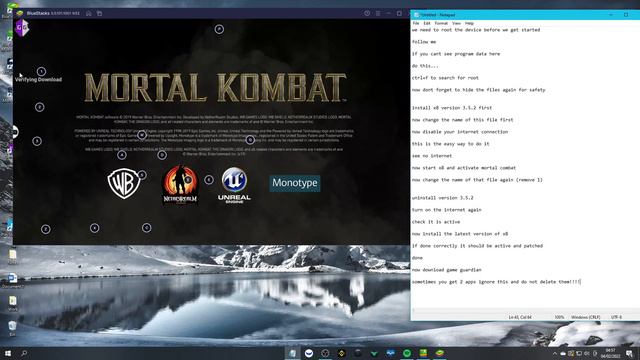Viewport: 640px width, 360px height.
Task: Click the line 'uninstall version 3.5.2'
Action: pos(442,198)
